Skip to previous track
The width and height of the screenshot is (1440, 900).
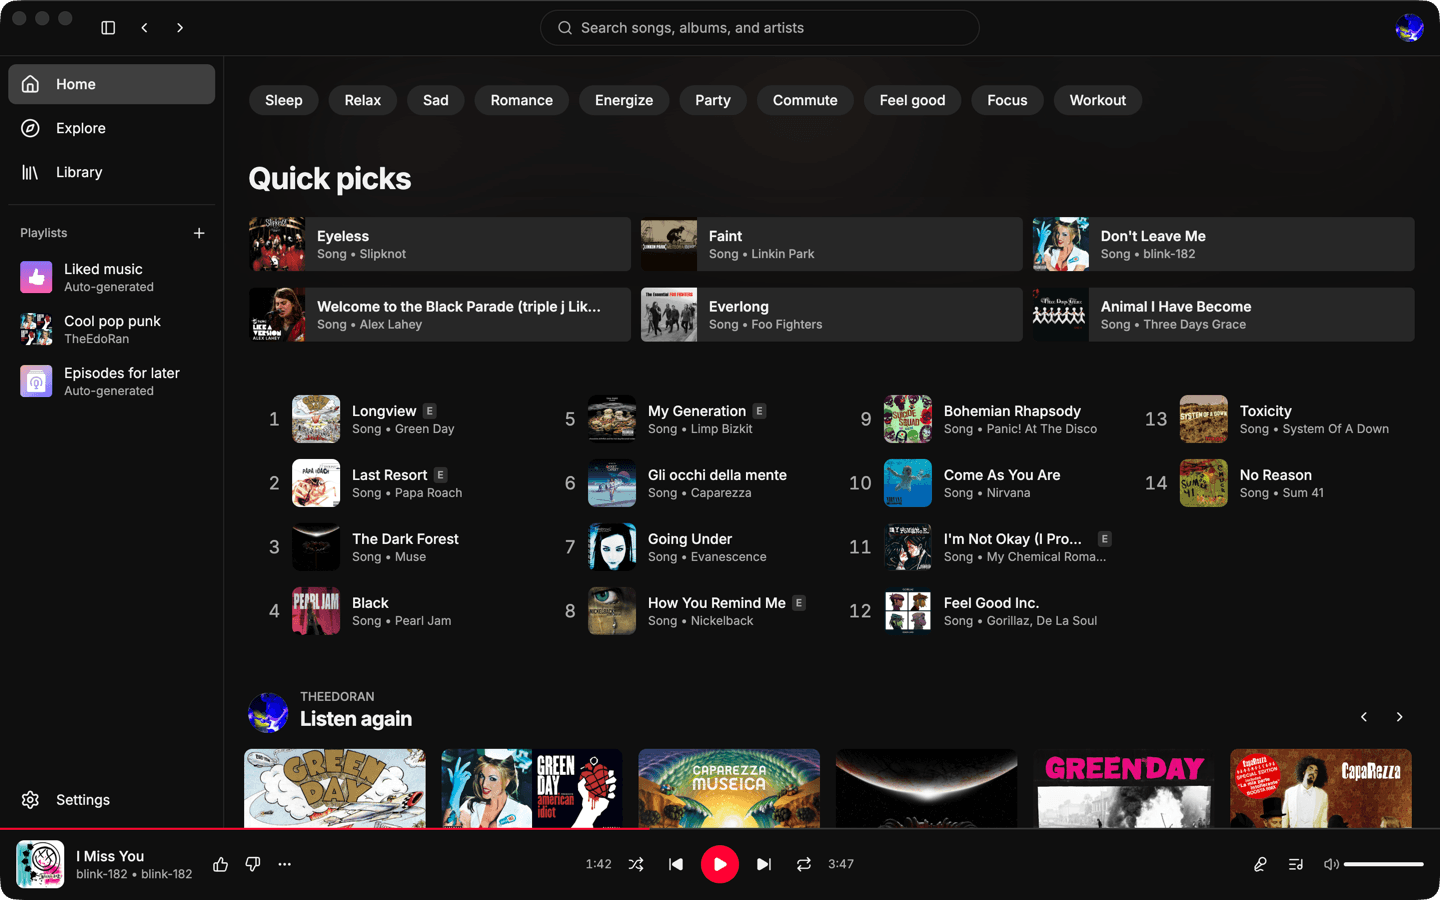click(676, 864)
